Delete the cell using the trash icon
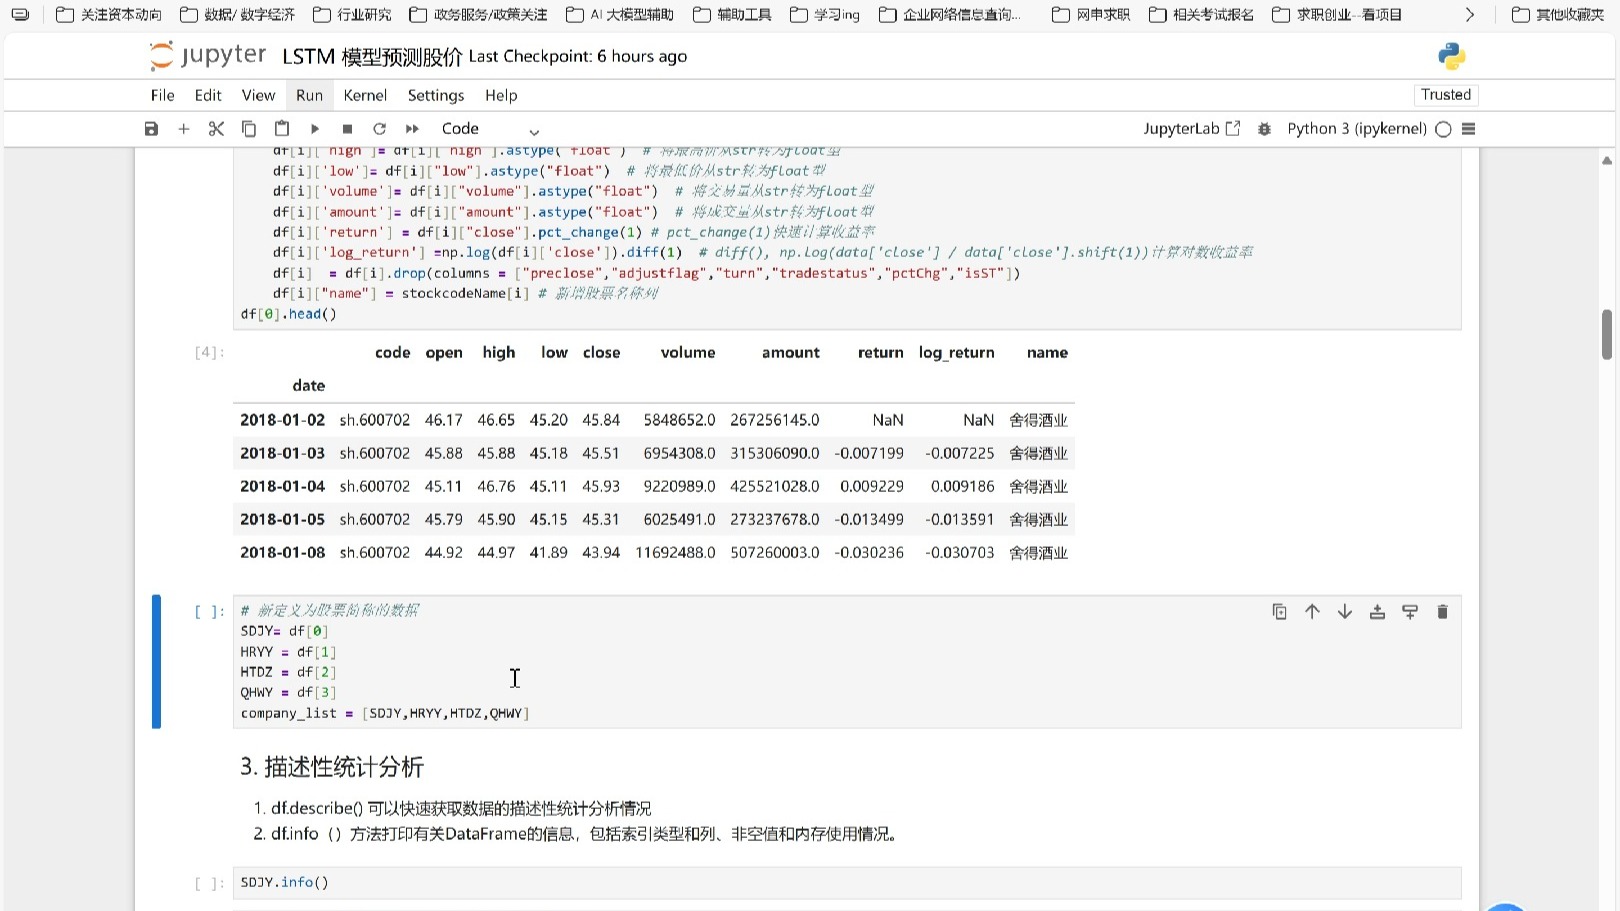The image size is (1620, 911). [1442, 611]
